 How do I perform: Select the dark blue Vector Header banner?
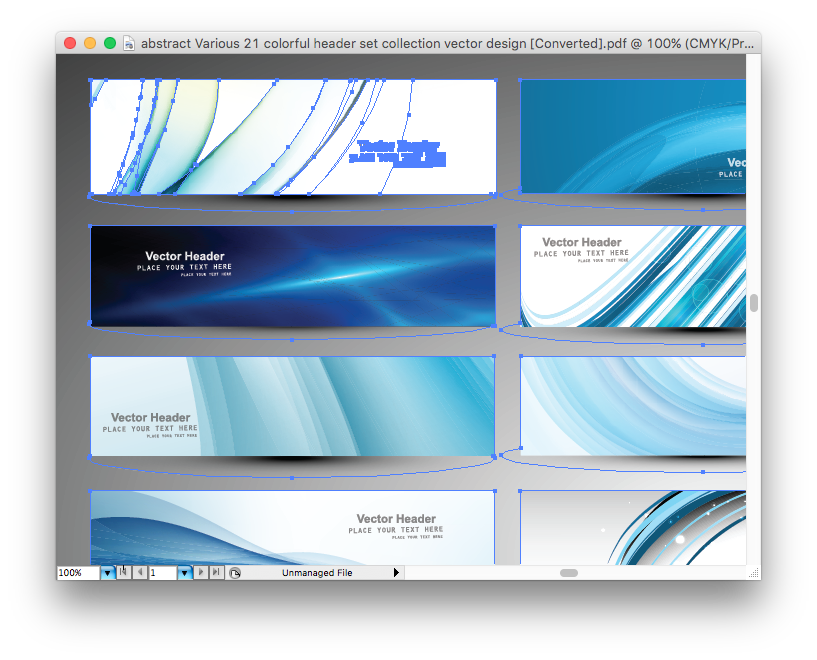(x=293, y=276)
